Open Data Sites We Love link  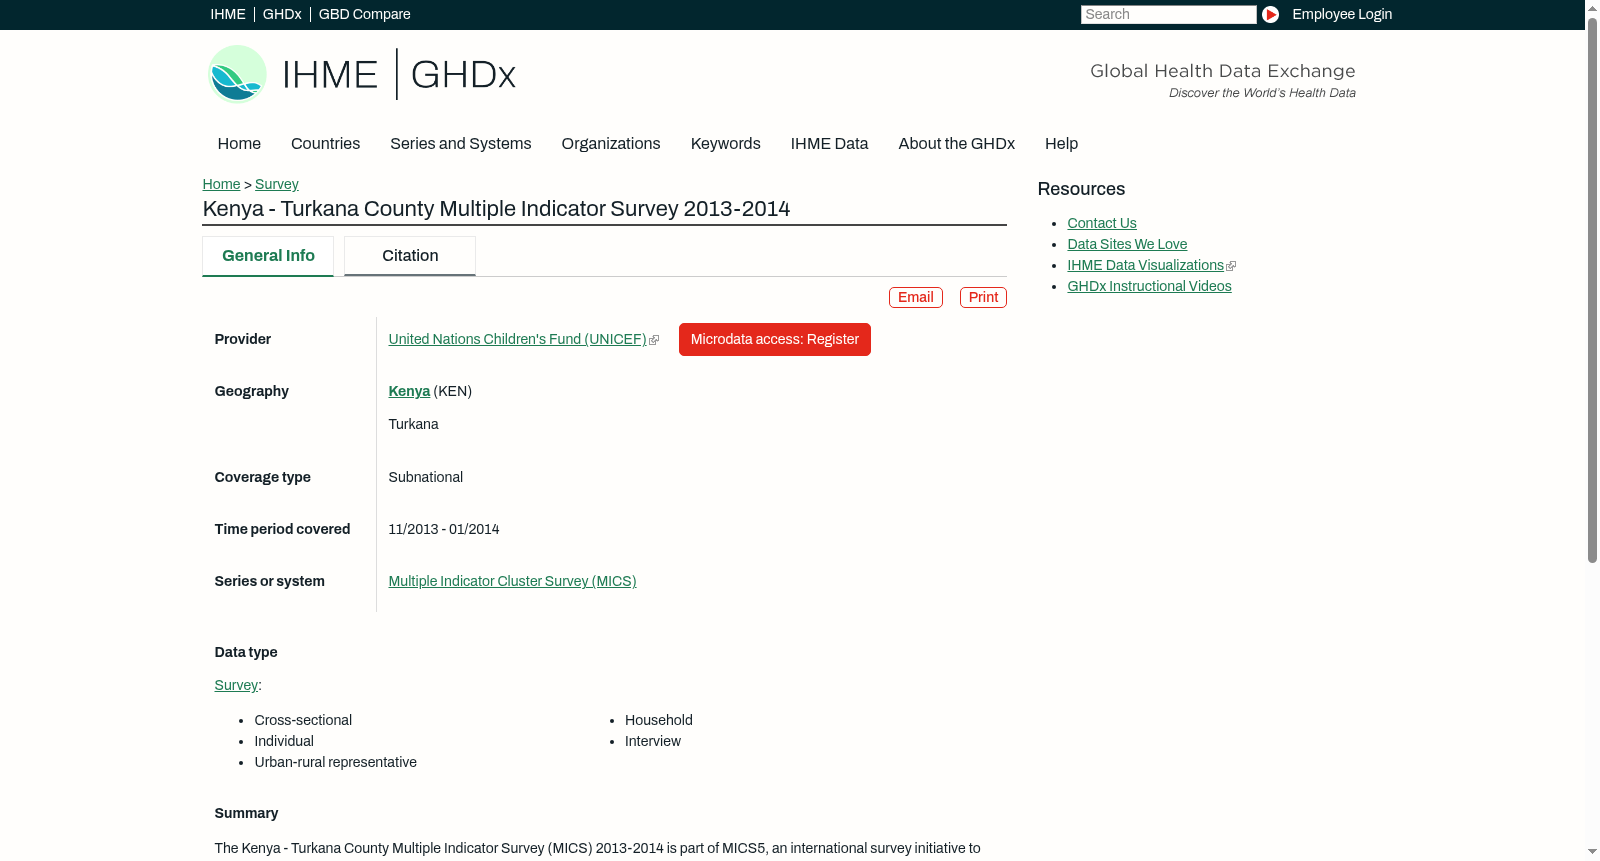click(x=1127, y=245)
